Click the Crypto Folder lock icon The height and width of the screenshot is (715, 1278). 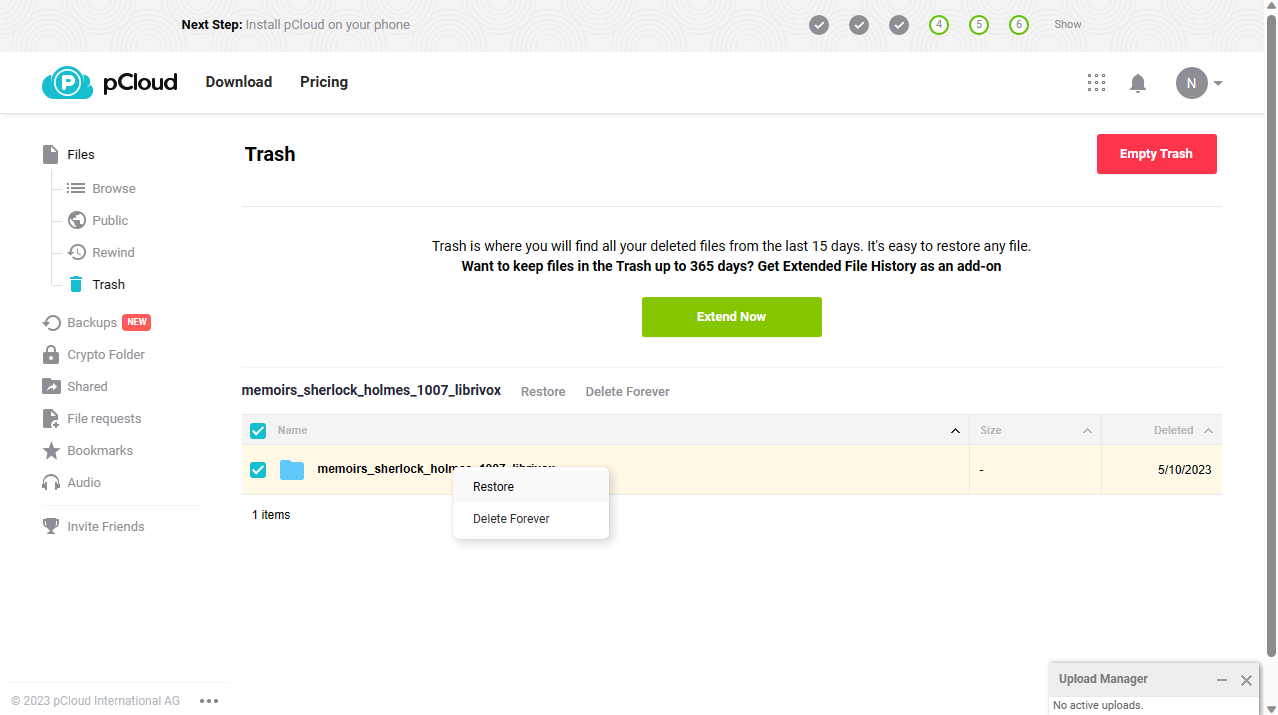click(x=51, y=354)
